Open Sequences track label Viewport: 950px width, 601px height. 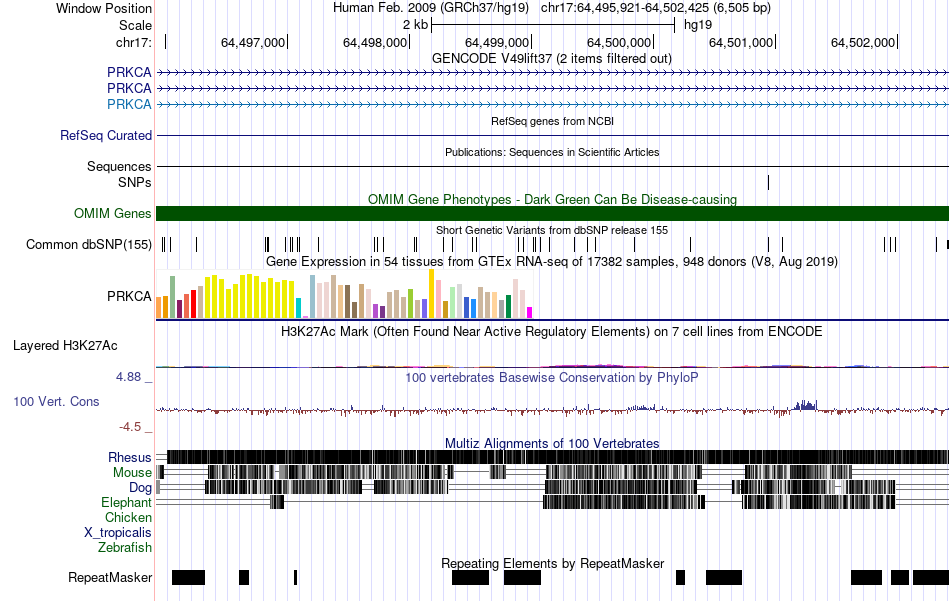(119, 167)
